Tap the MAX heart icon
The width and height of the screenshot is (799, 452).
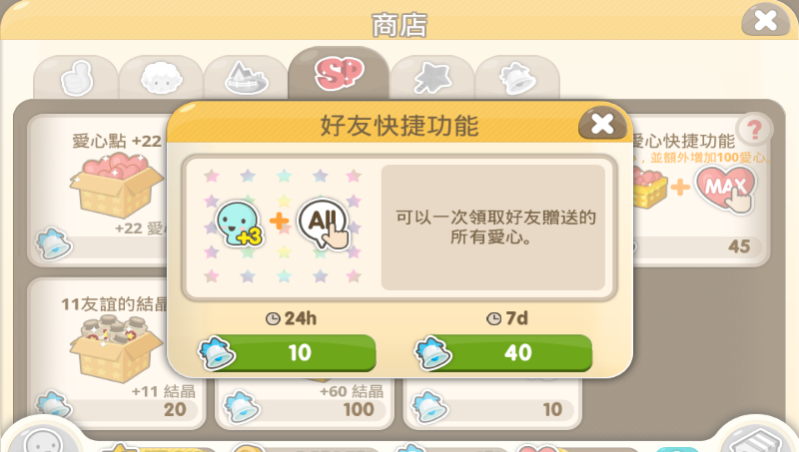[726, 189]
